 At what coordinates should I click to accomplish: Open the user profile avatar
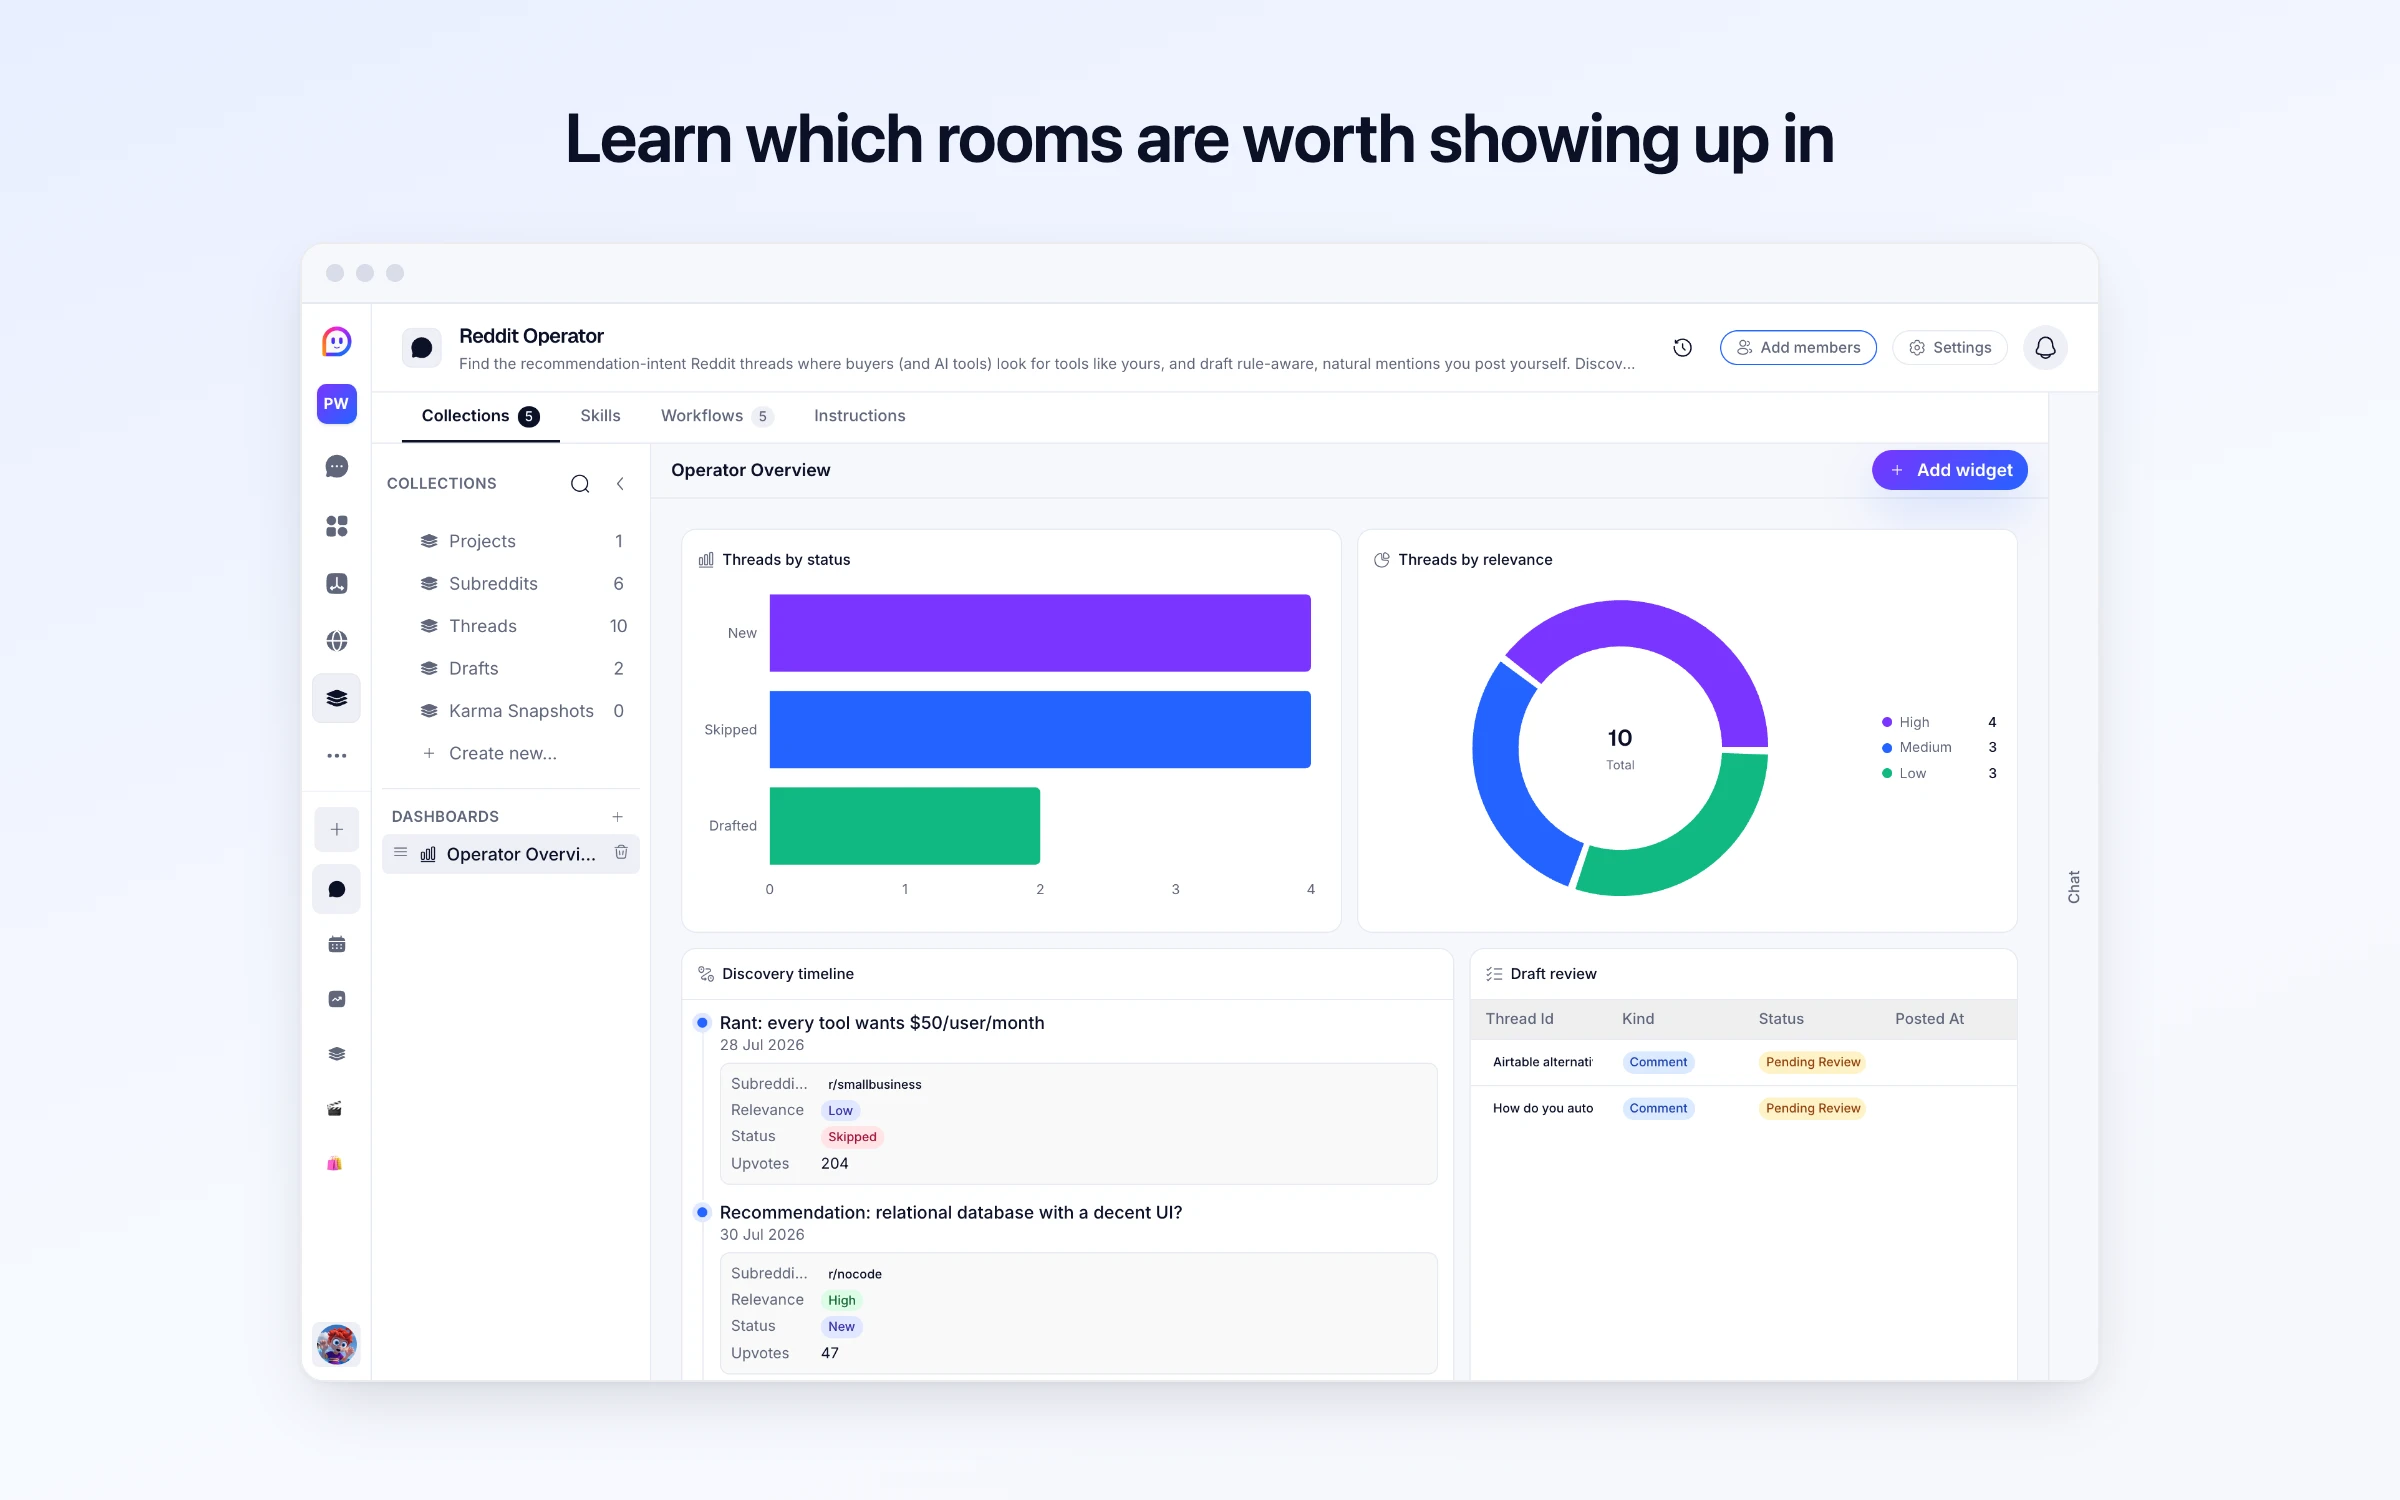(x=336, y=1344)
